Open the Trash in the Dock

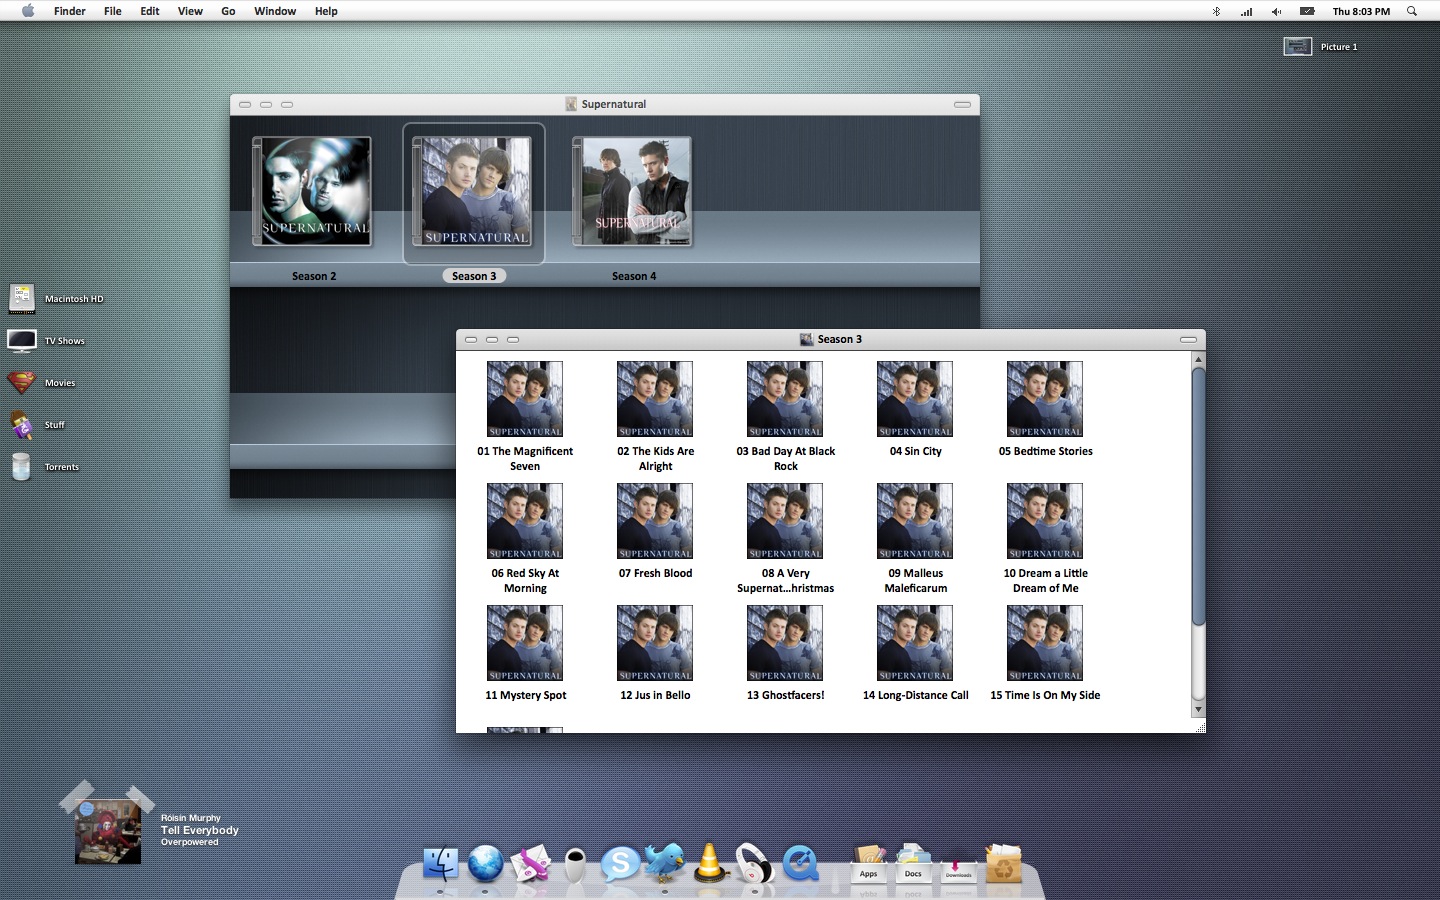tap(1004, 865)
